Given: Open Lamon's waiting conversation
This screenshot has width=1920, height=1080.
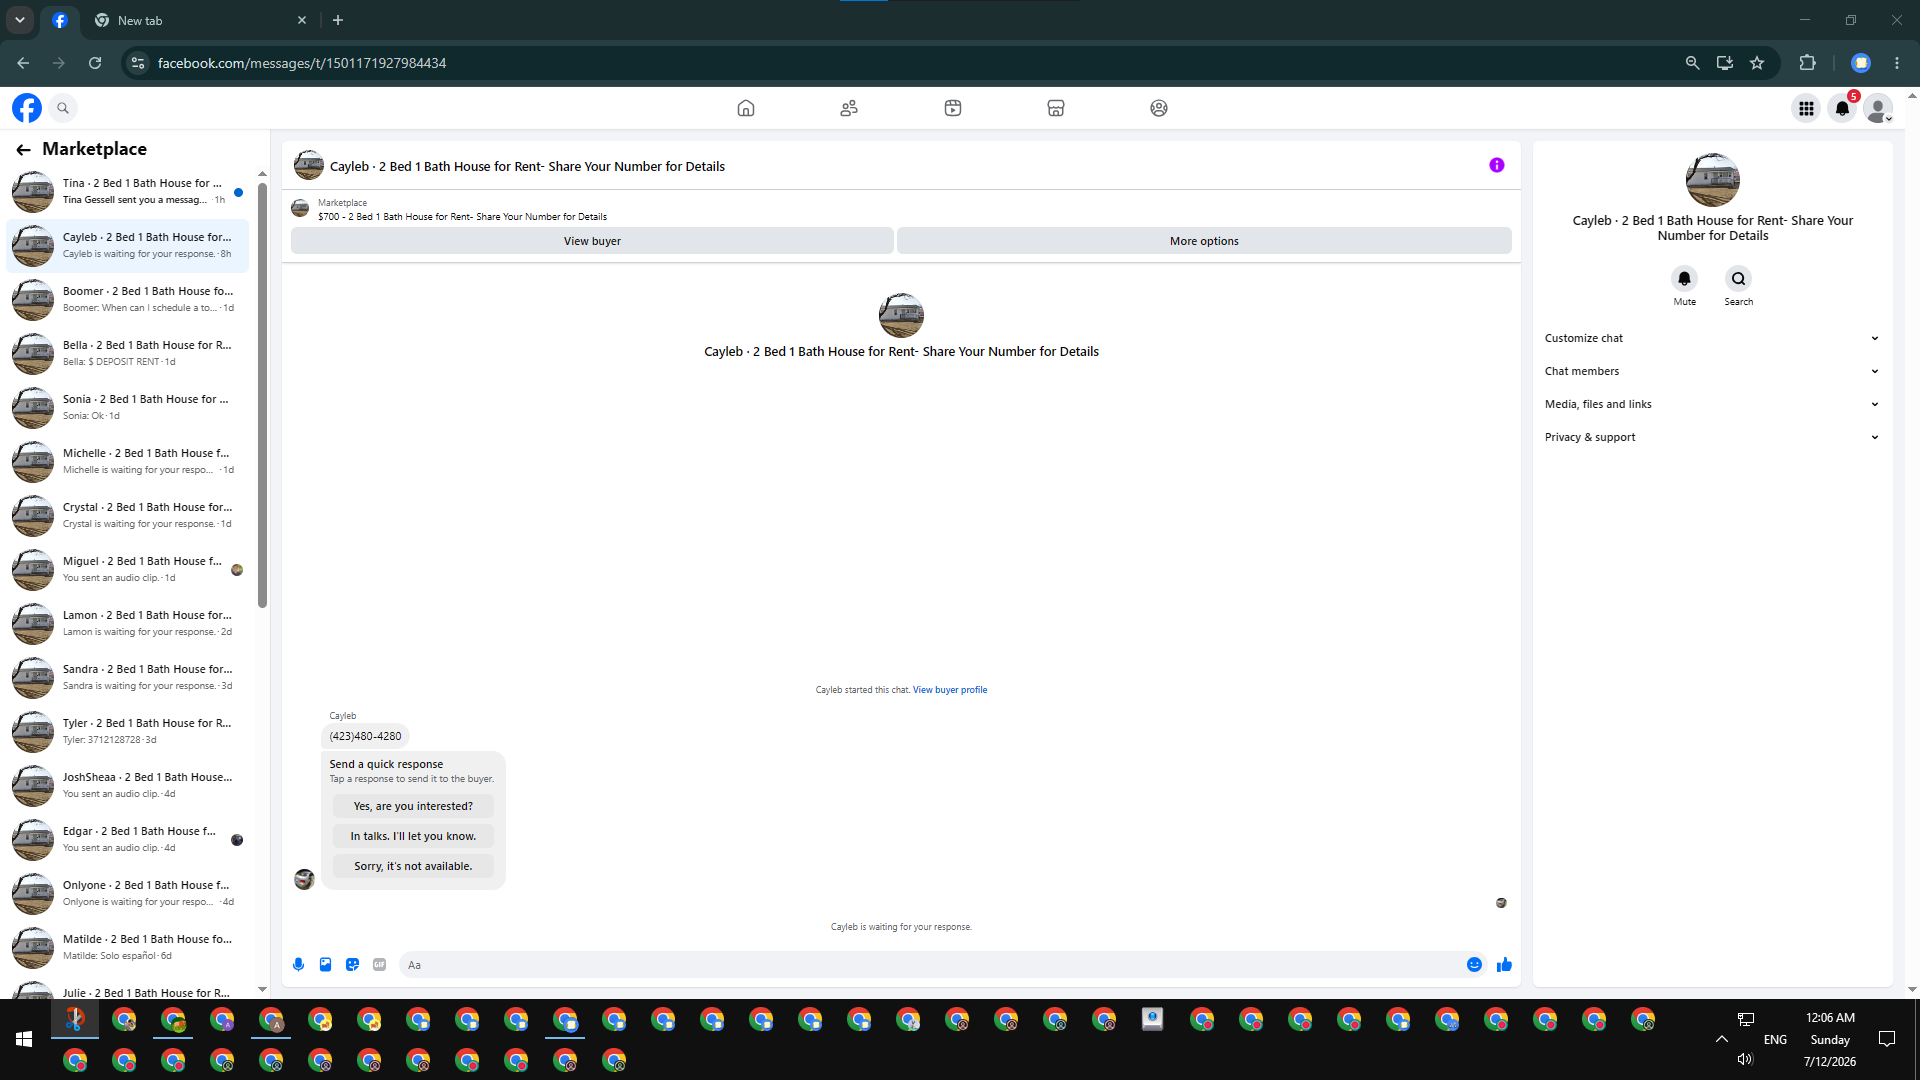Looking at the screenshot, I should point(128,623).
